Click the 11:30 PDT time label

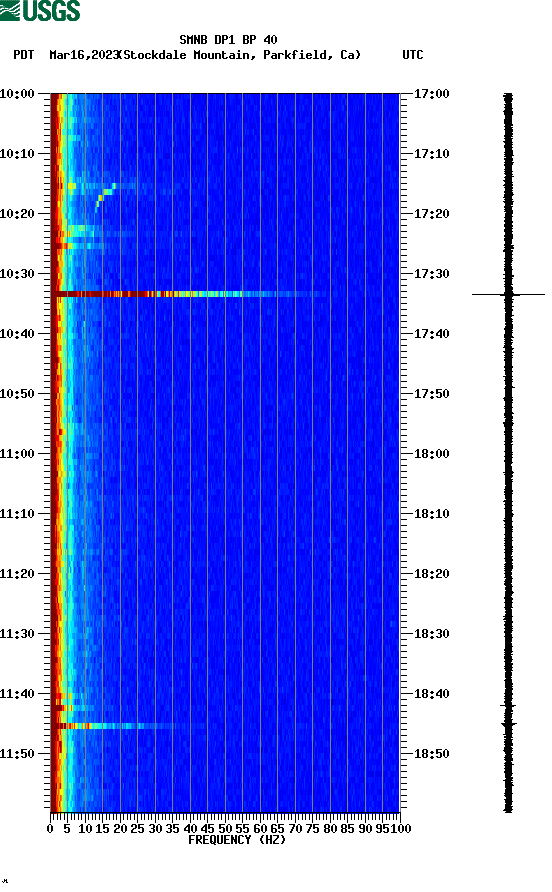[x=17, y=634]
